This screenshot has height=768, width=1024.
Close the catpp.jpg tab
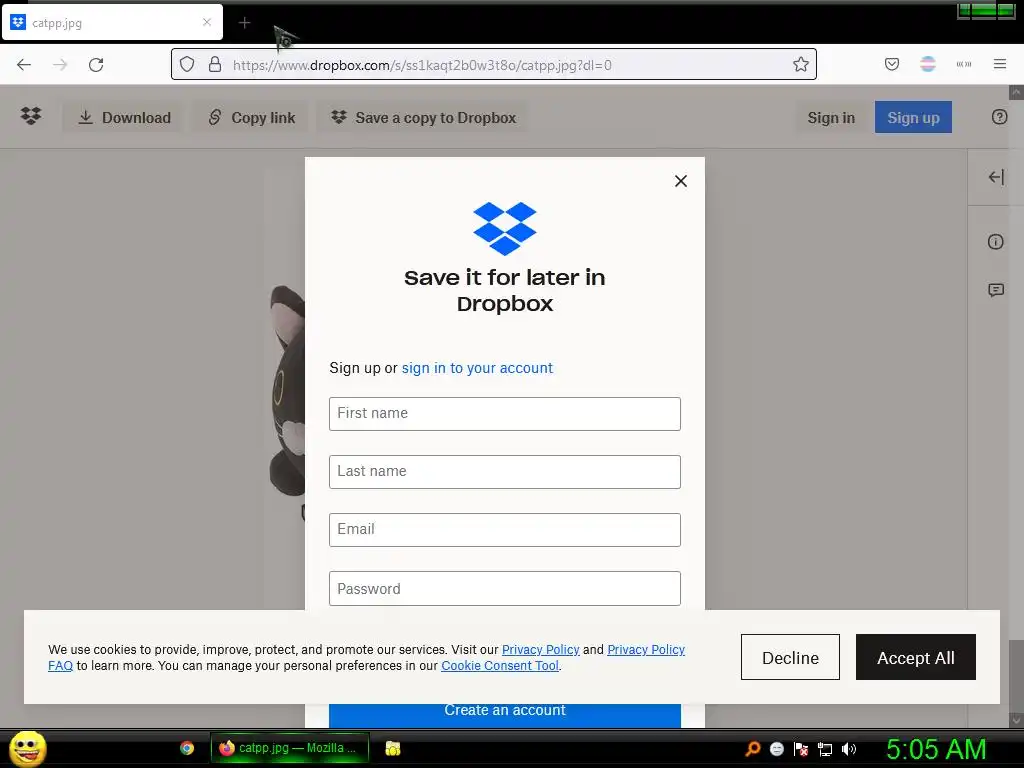click(206, 22)
